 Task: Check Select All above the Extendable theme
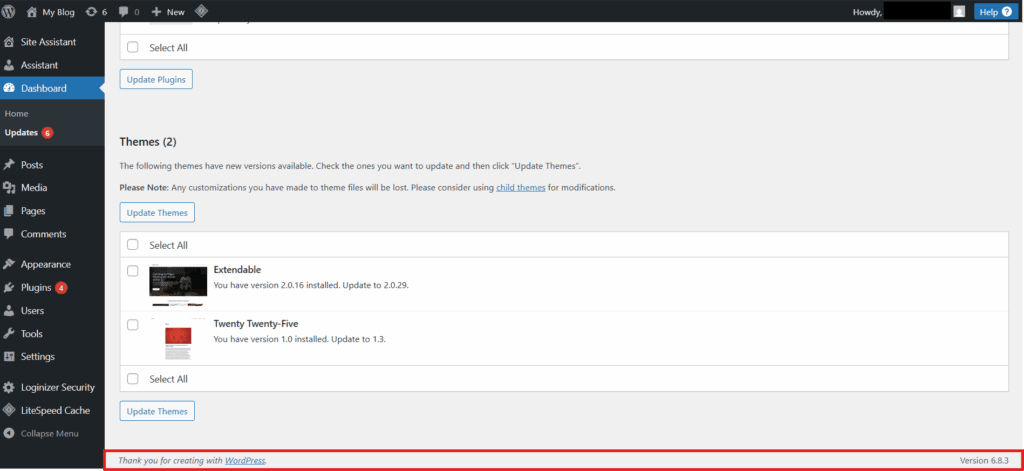point(133,245)
